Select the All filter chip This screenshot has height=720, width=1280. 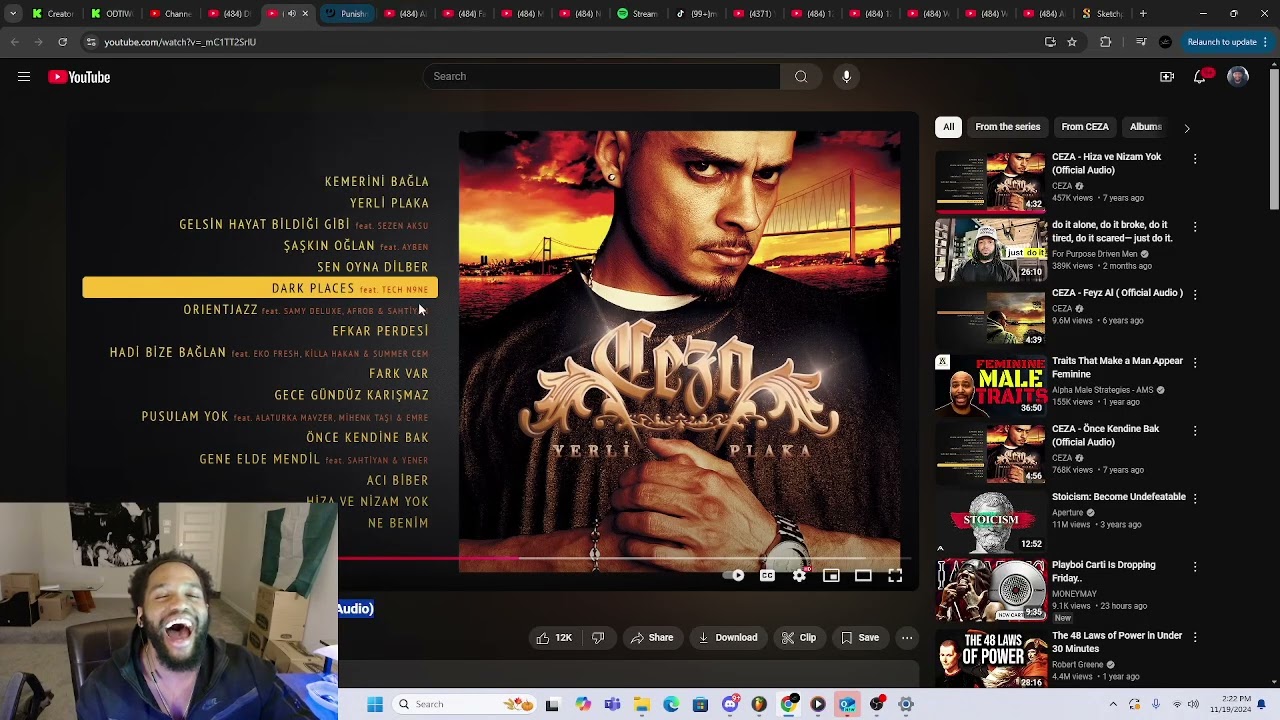[948, 127]
